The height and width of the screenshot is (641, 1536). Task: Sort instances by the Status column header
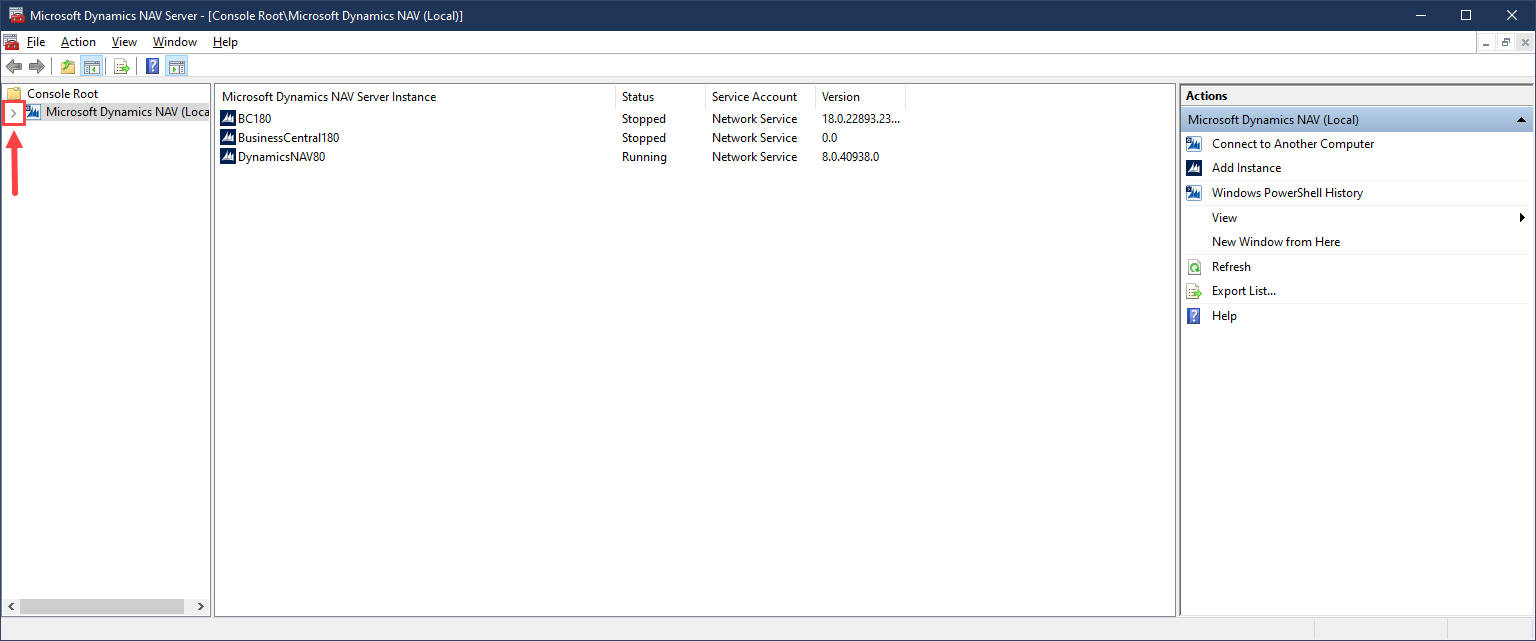coord(638,97)
